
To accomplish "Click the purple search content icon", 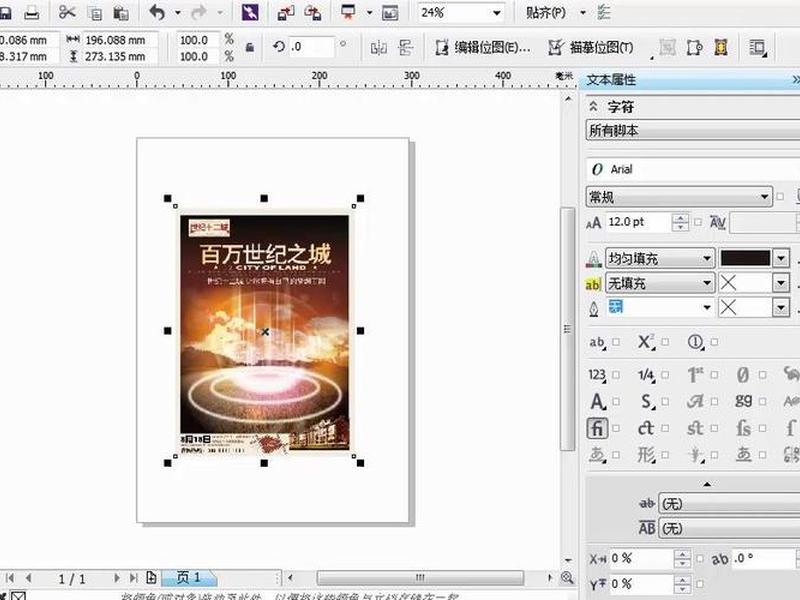I will (x=250, y=12).
